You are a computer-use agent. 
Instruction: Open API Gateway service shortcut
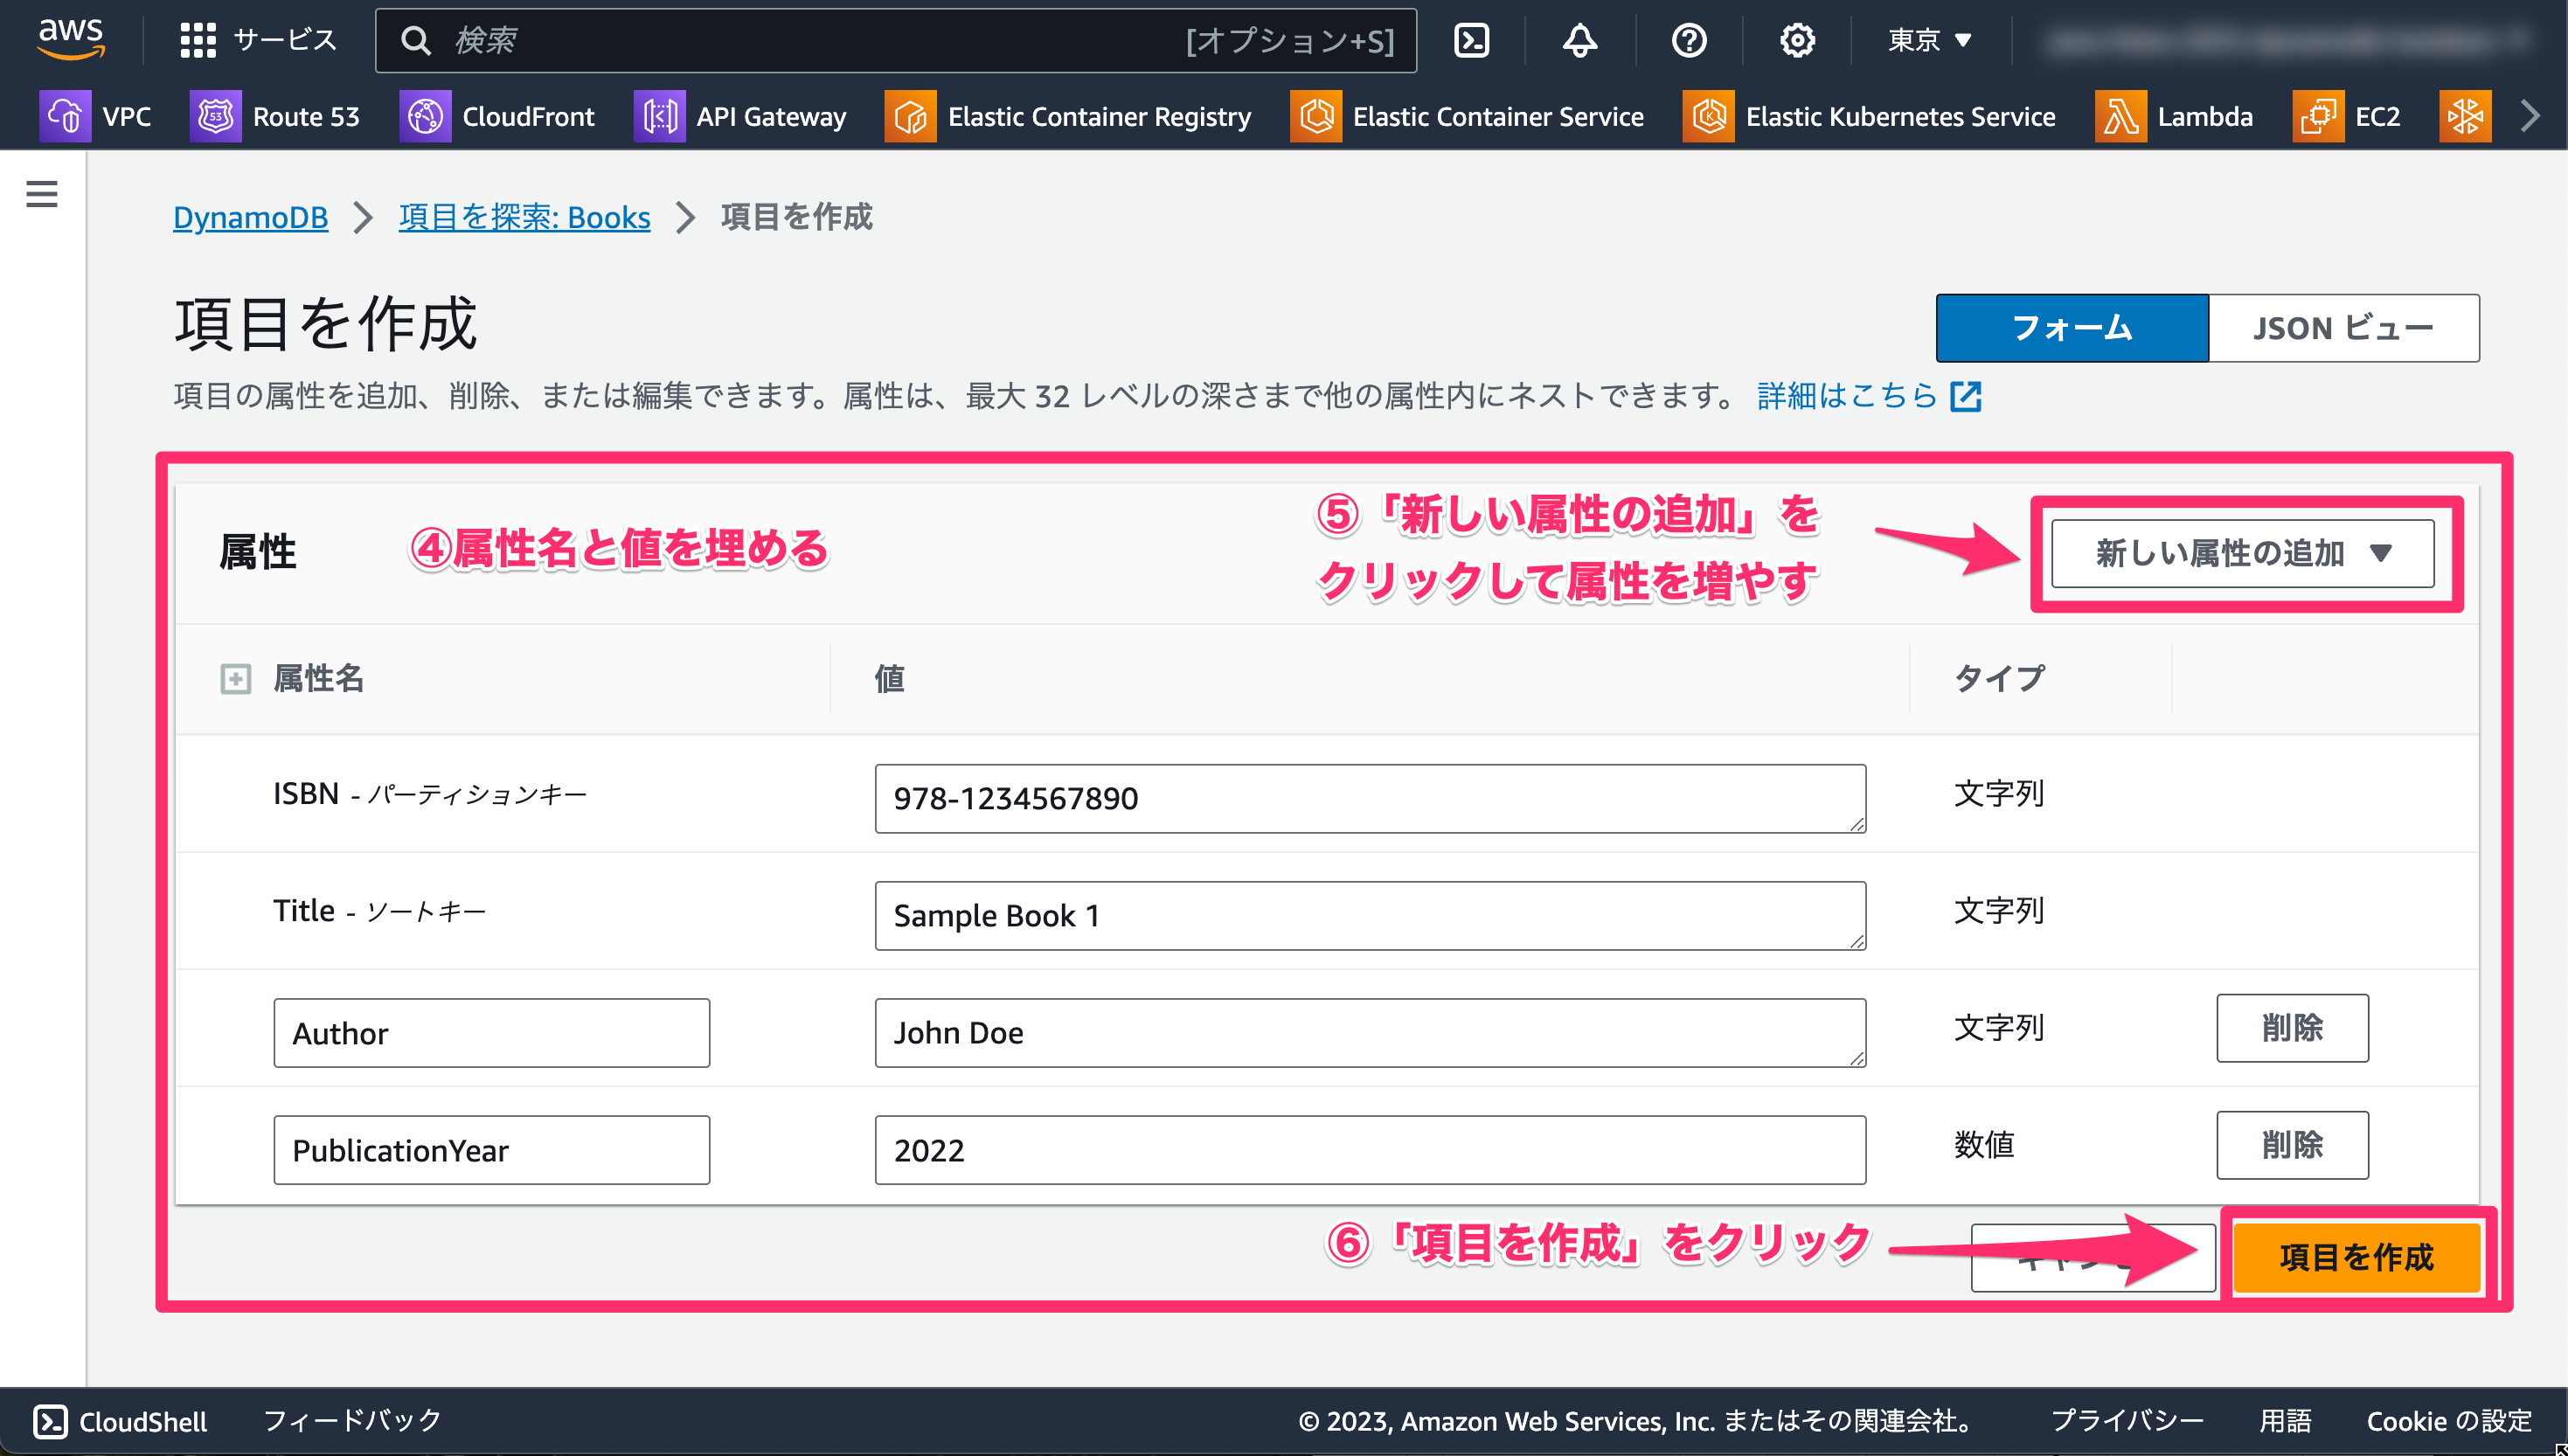point(740,116)
